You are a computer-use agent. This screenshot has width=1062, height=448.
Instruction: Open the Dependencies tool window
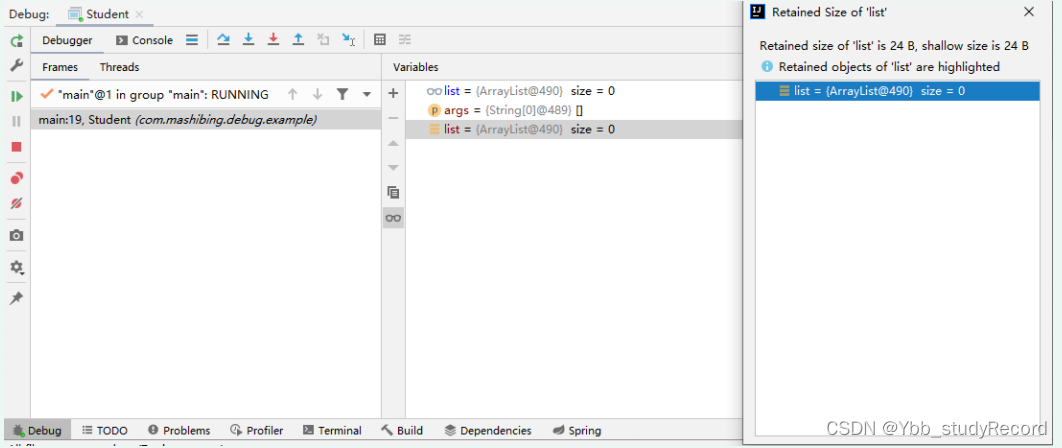pos(488,430)
